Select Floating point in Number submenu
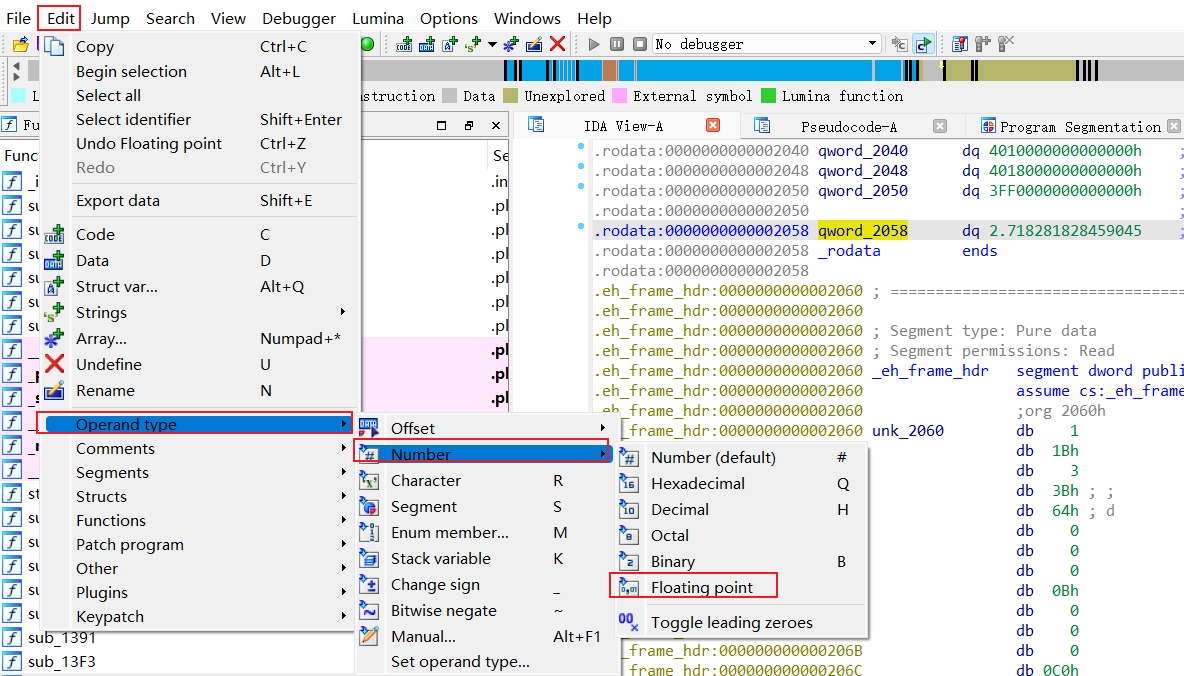The image size is (1184, 676). coord(701,587)
